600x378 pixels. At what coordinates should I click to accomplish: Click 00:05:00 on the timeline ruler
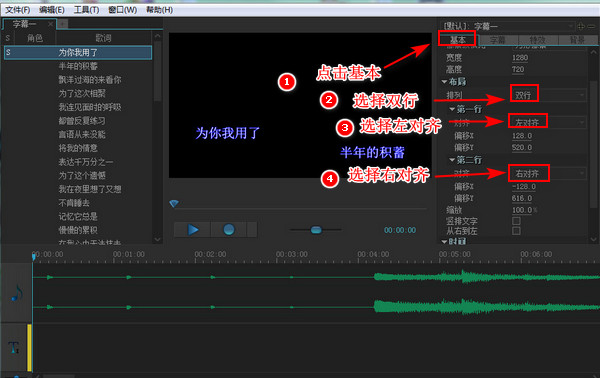click(455, 254)
